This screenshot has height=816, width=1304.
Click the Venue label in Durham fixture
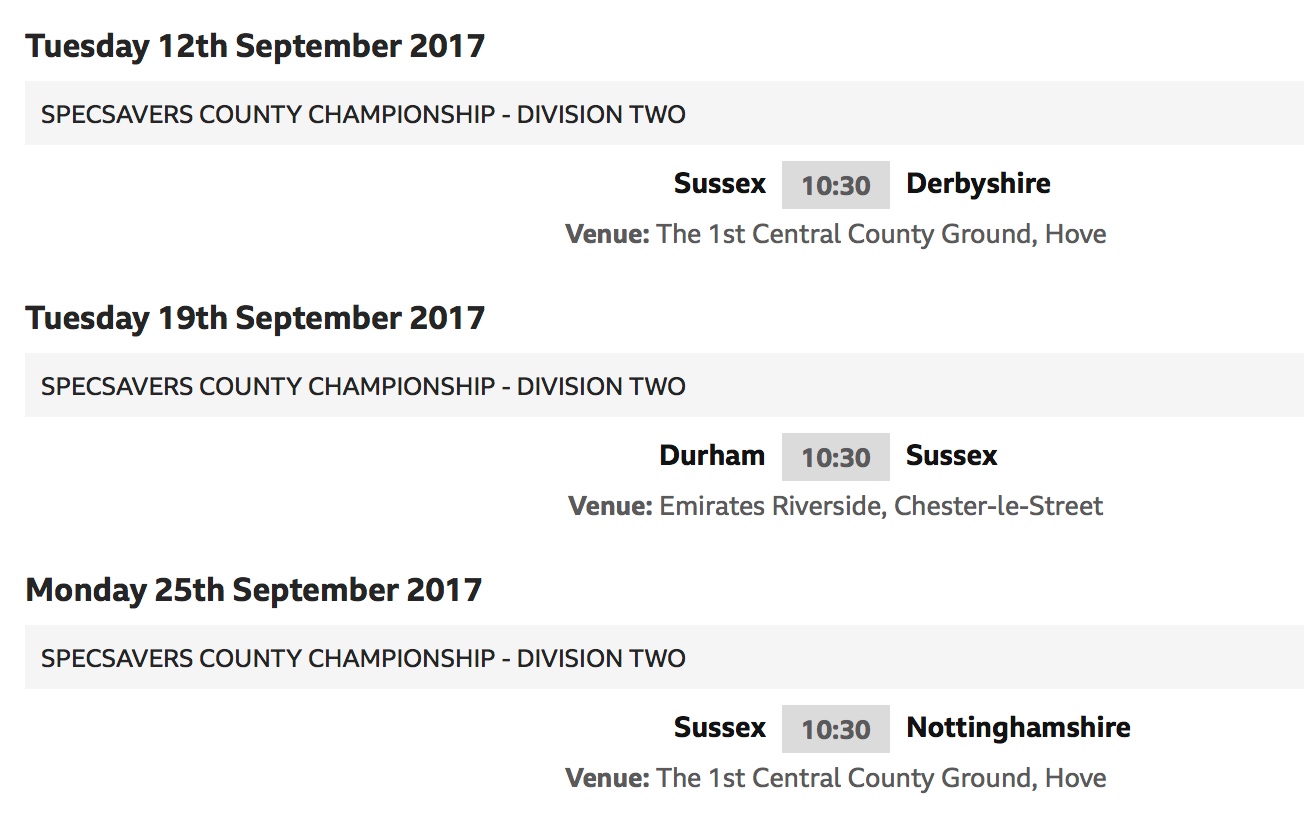click(x=610, y=506)
